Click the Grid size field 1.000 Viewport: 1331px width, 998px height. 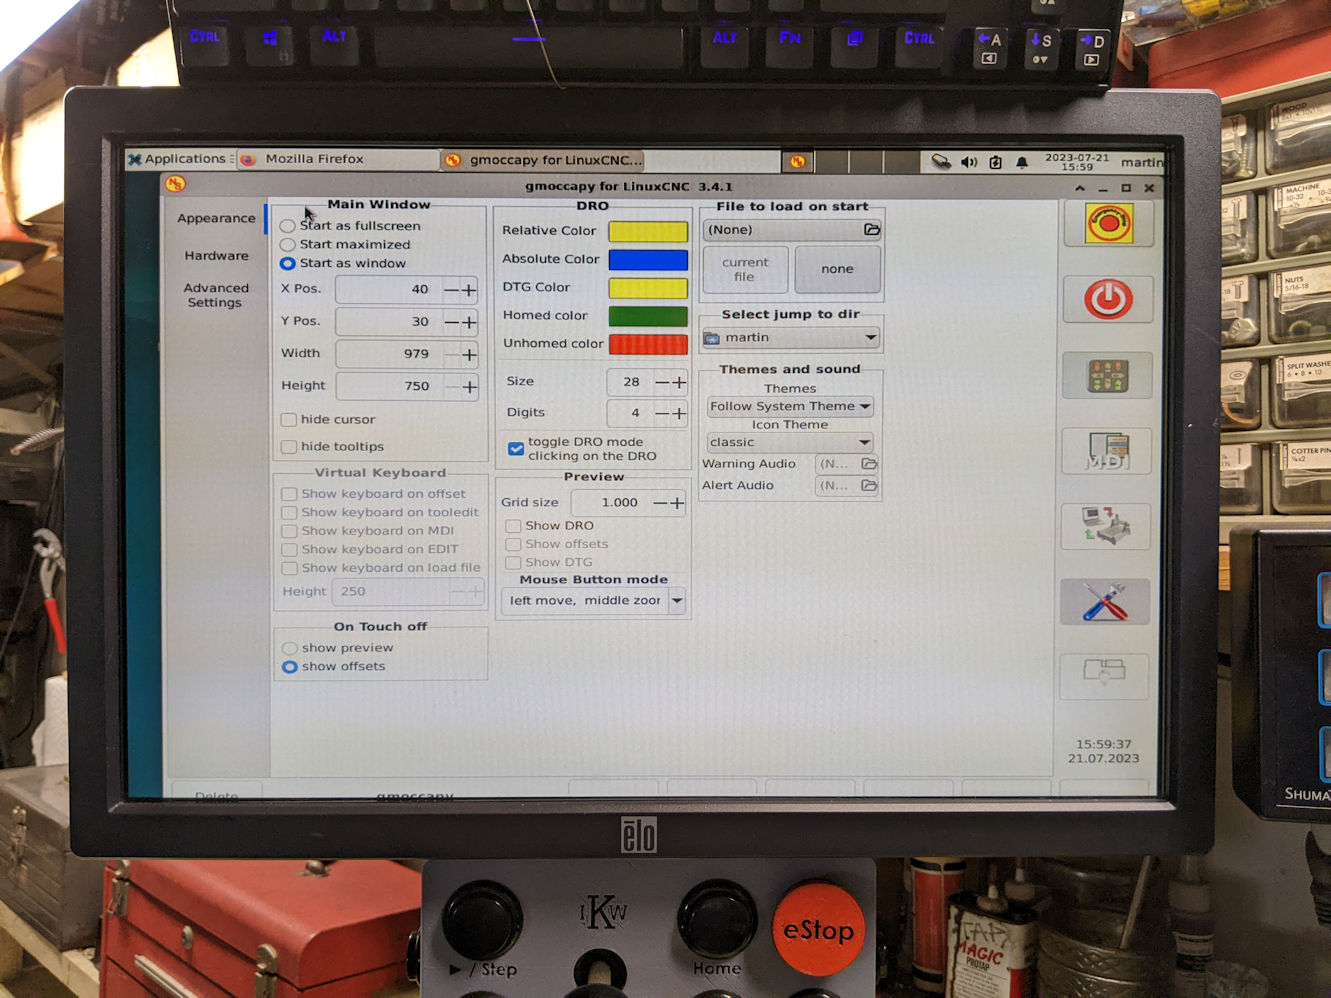click(x=611, y=503)
